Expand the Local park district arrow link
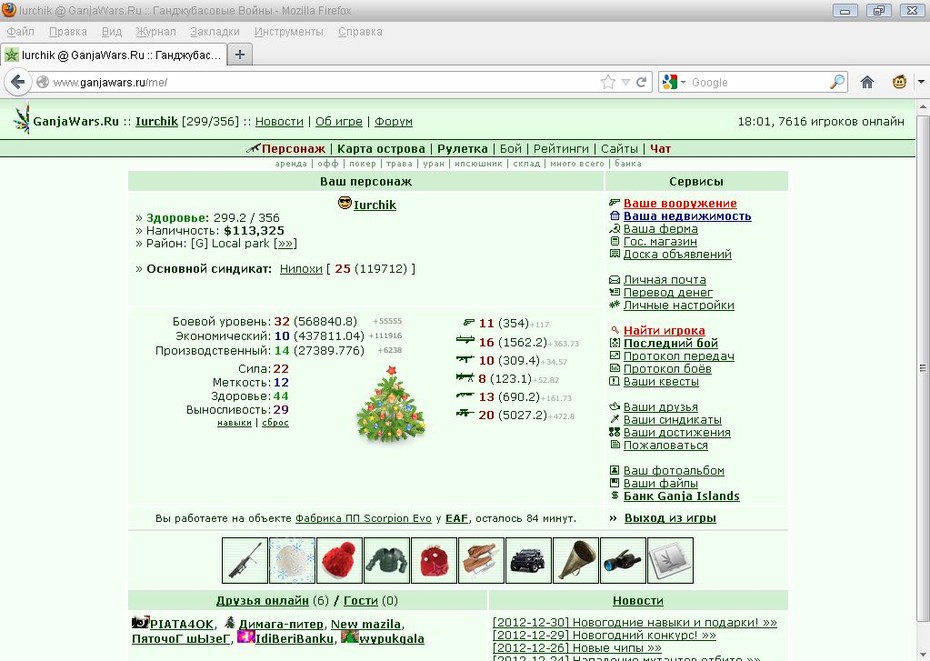The height and width of the screenshot is (661, 930). pyautogui.click(x=285, y=243)
